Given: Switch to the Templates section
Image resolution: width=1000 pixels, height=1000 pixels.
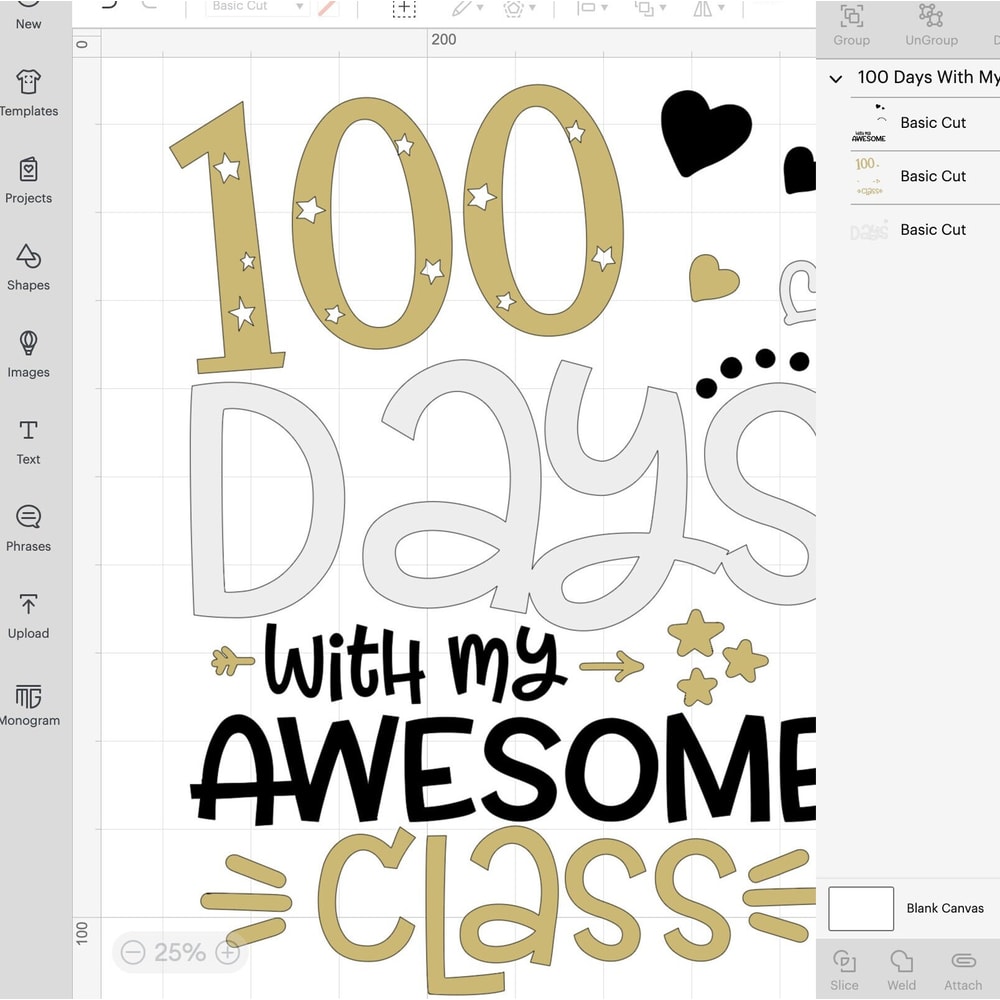Looking at the screenshot, I should pos(28,95).
